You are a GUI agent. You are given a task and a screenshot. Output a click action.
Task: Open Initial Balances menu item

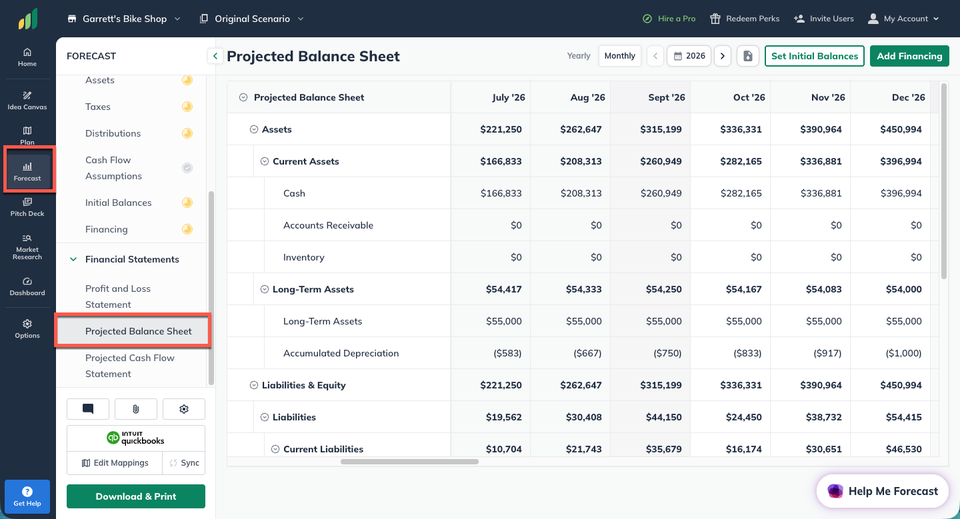point(118,203)
